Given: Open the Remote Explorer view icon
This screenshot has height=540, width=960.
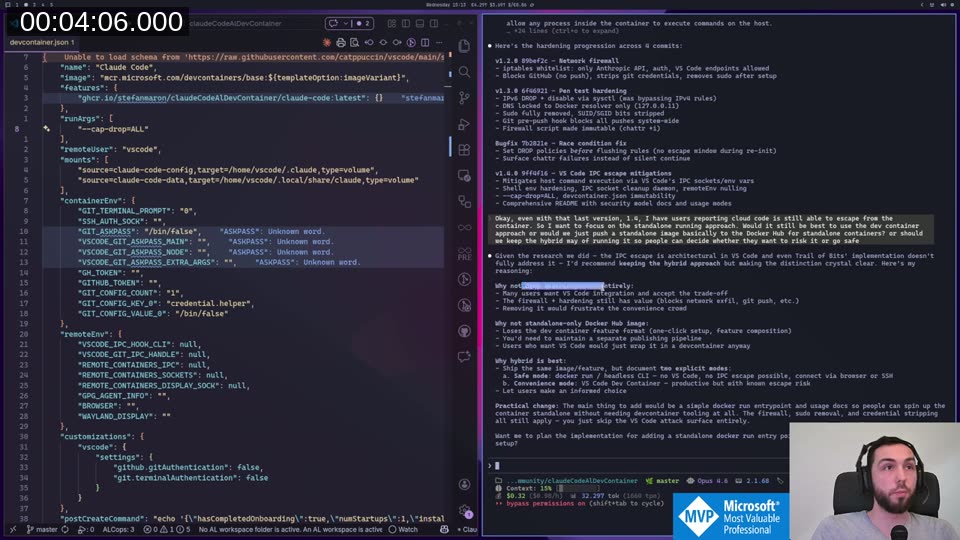Looking at the screenshot, I should [x=464, y=176].
